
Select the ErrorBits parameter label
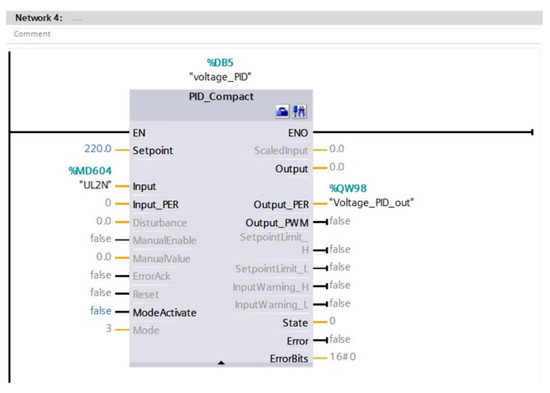289,359
